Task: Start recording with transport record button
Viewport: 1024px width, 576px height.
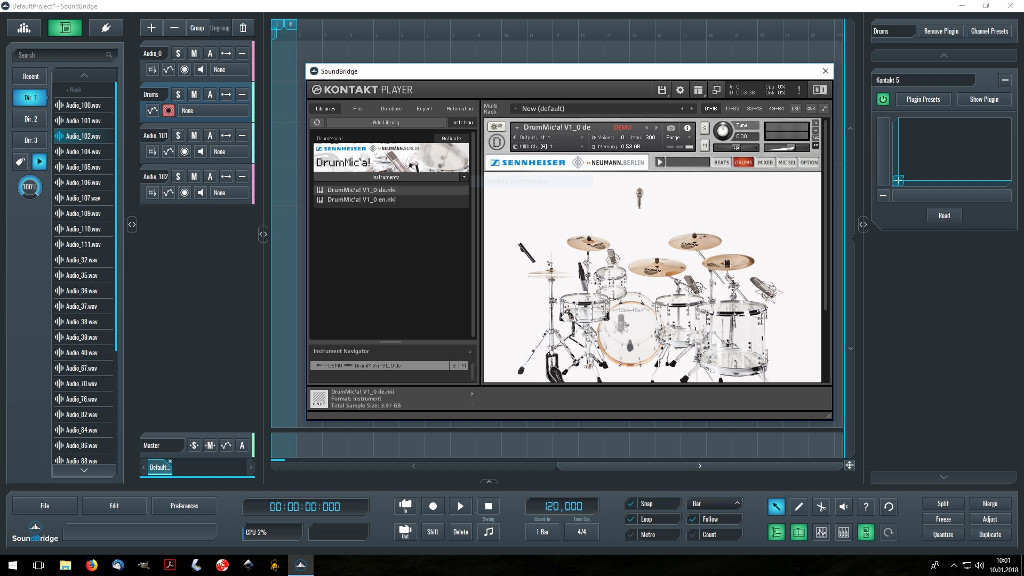Action: tap(432, 506)
